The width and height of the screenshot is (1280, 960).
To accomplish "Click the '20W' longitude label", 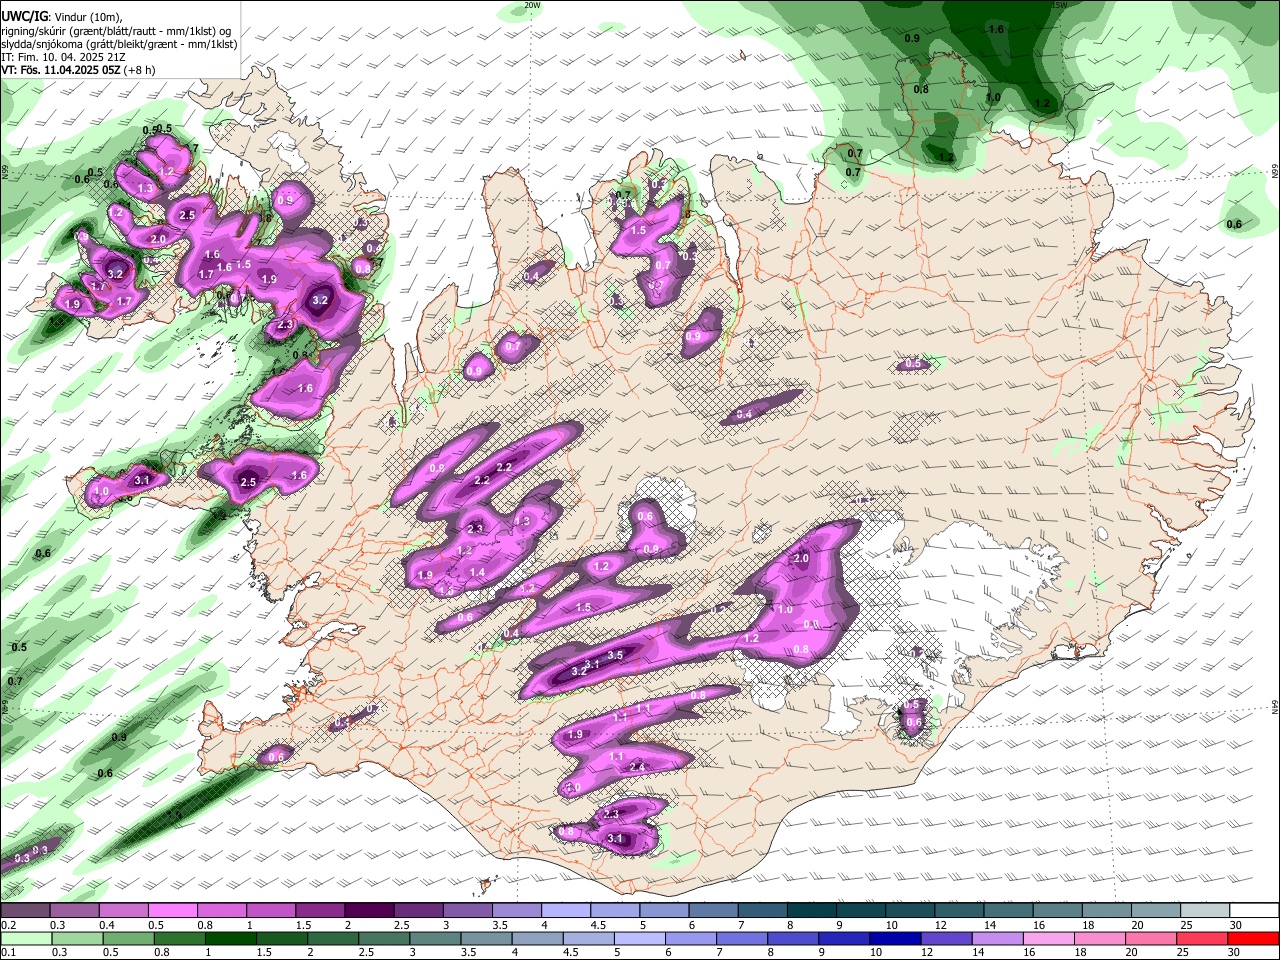I will click(532, 5).
